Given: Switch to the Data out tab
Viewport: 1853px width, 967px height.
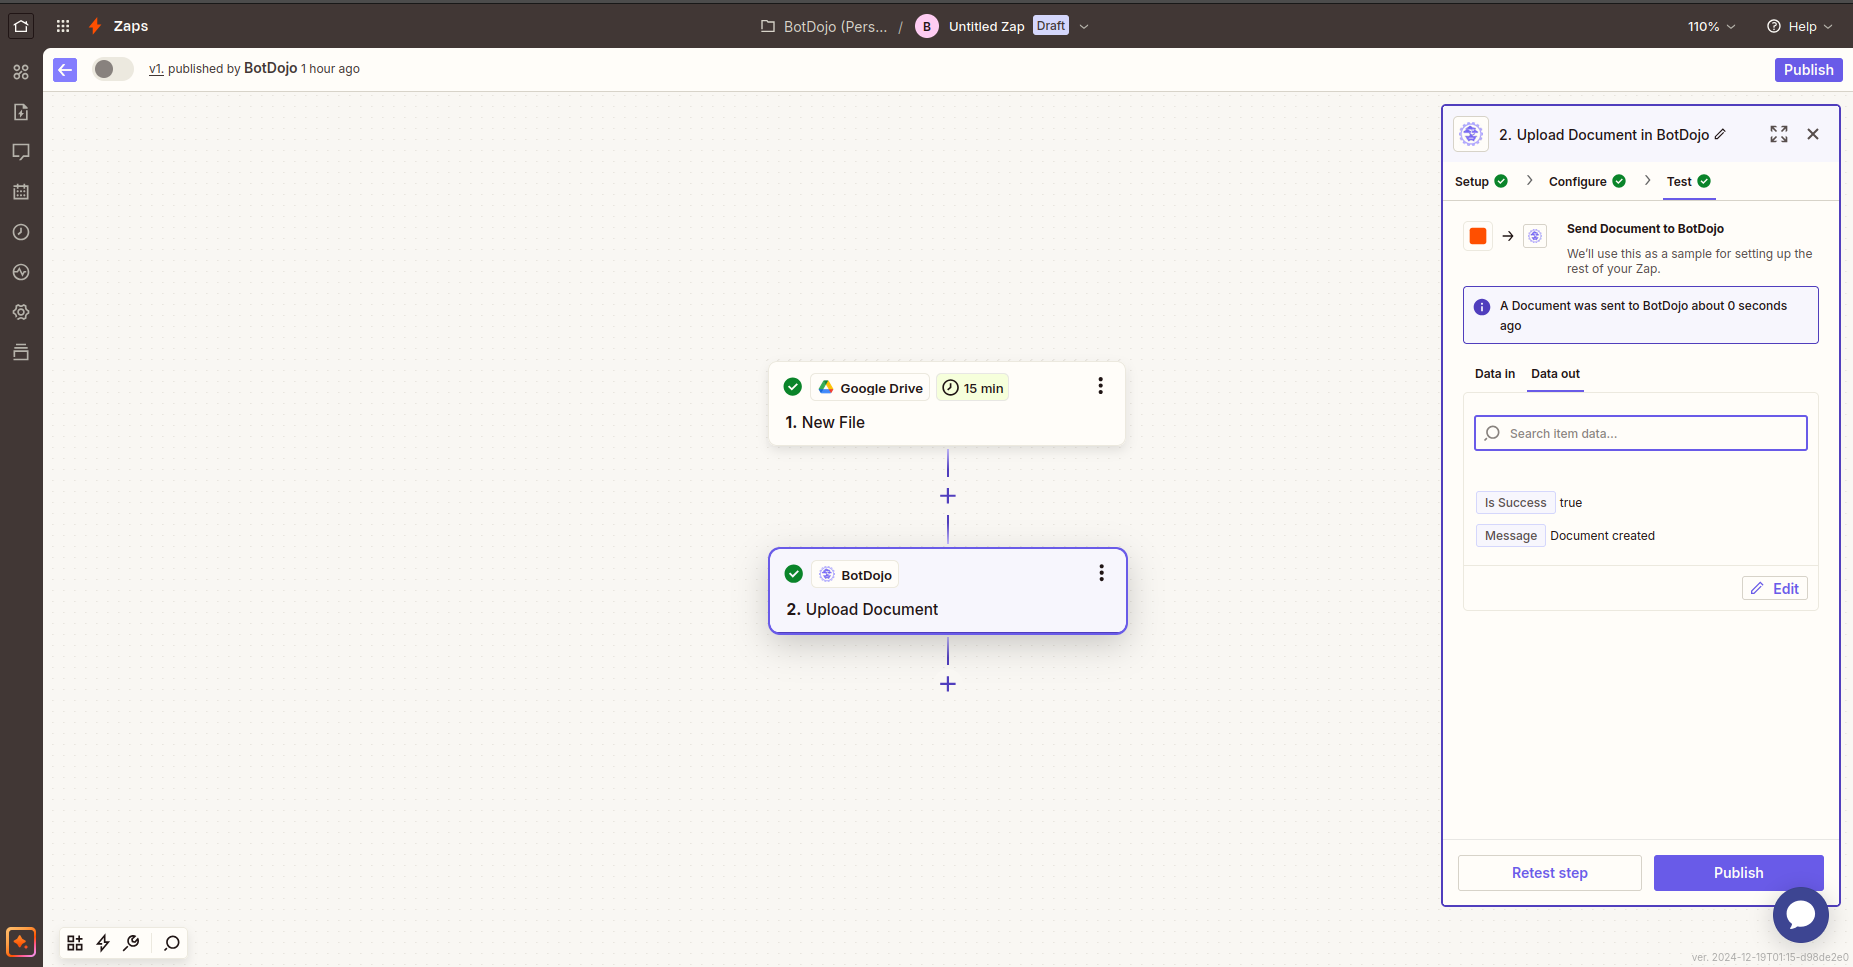Looking at the screenshot, I should [1555, 374].
